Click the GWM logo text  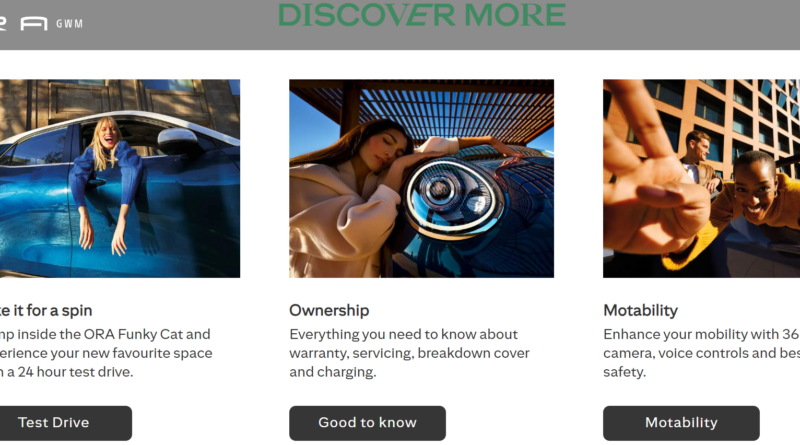[69, 23]
